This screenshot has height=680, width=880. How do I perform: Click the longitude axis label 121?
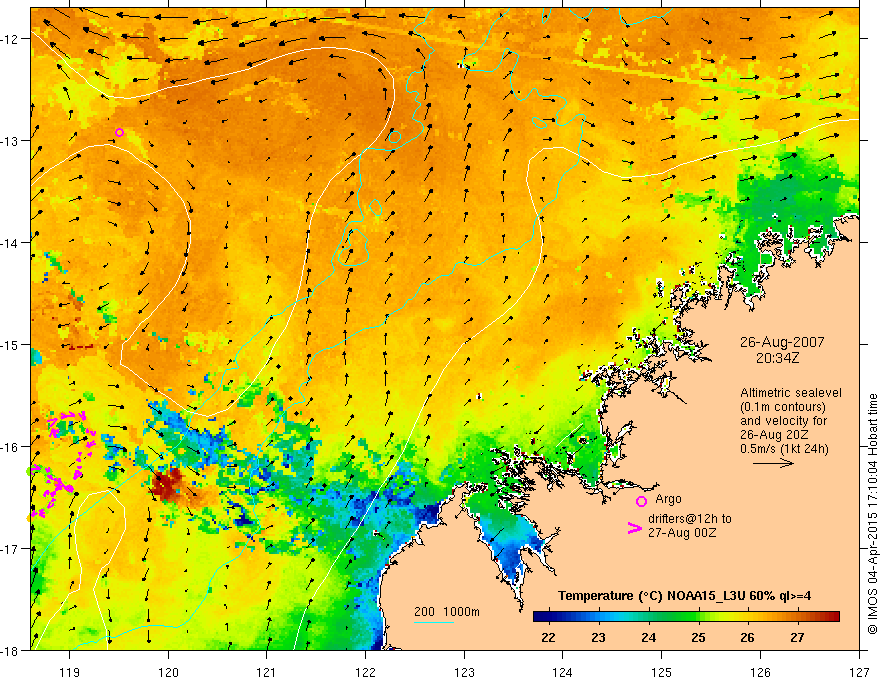pyautogui.click(x=267, y=672)
